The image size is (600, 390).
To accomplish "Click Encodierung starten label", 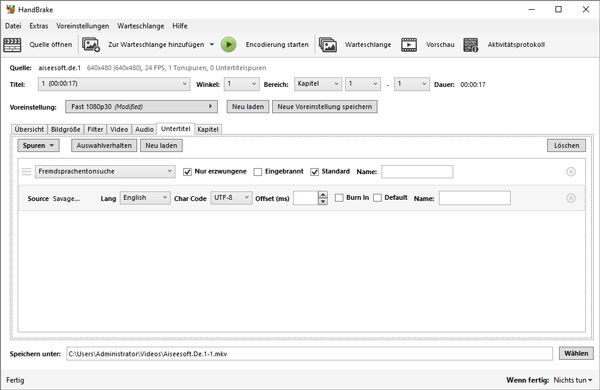I will click(277, 45).
